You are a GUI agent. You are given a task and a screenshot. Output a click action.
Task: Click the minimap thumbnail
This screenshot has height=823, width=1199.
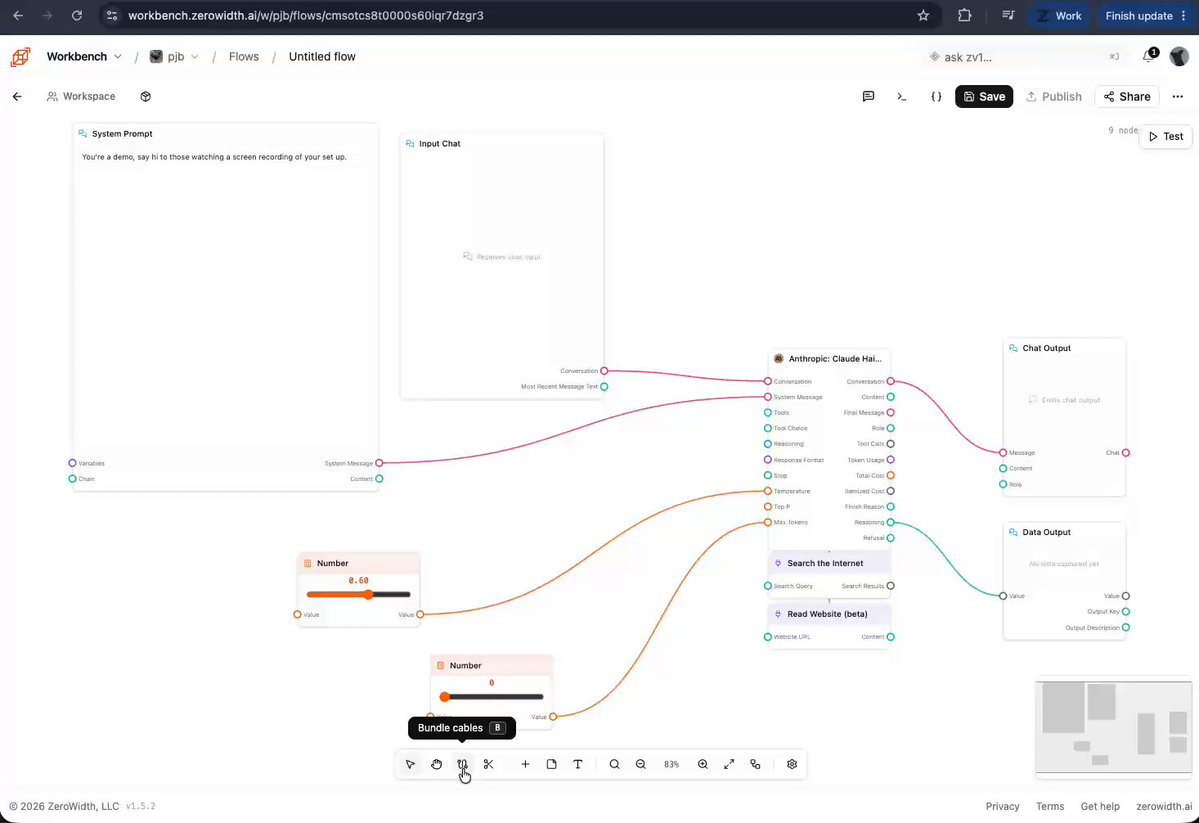click(1113, 727)
